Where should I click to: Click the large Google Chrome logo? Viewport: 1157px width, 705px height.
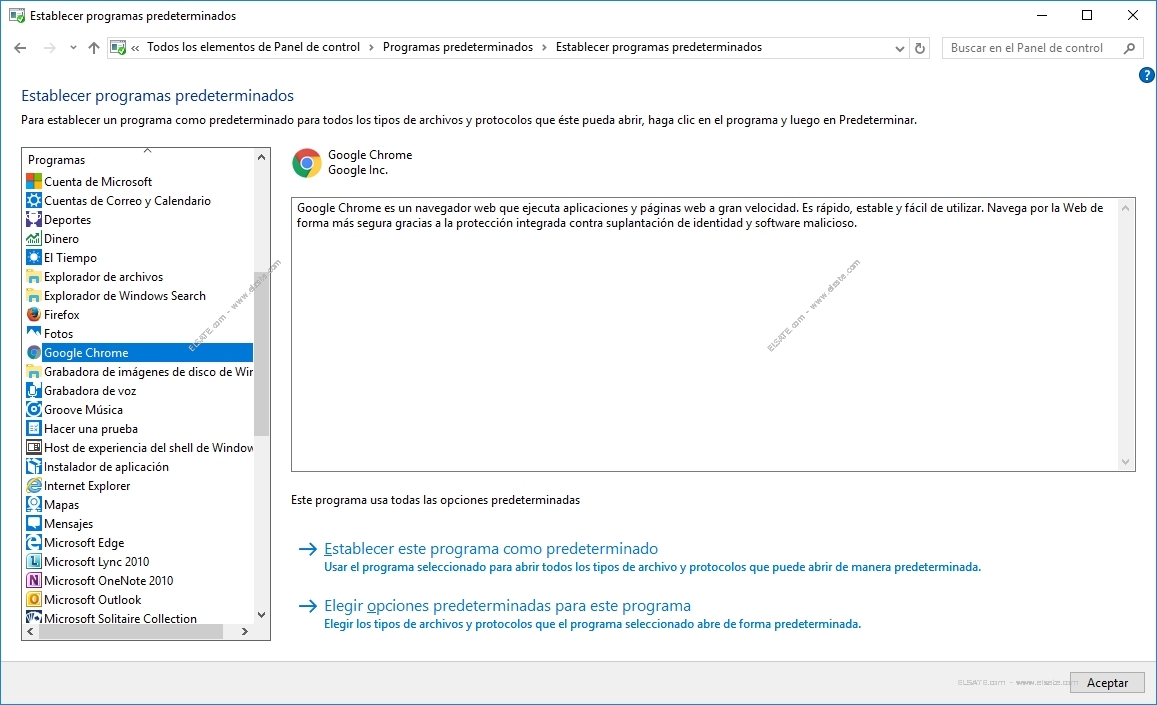click(307, 163)
